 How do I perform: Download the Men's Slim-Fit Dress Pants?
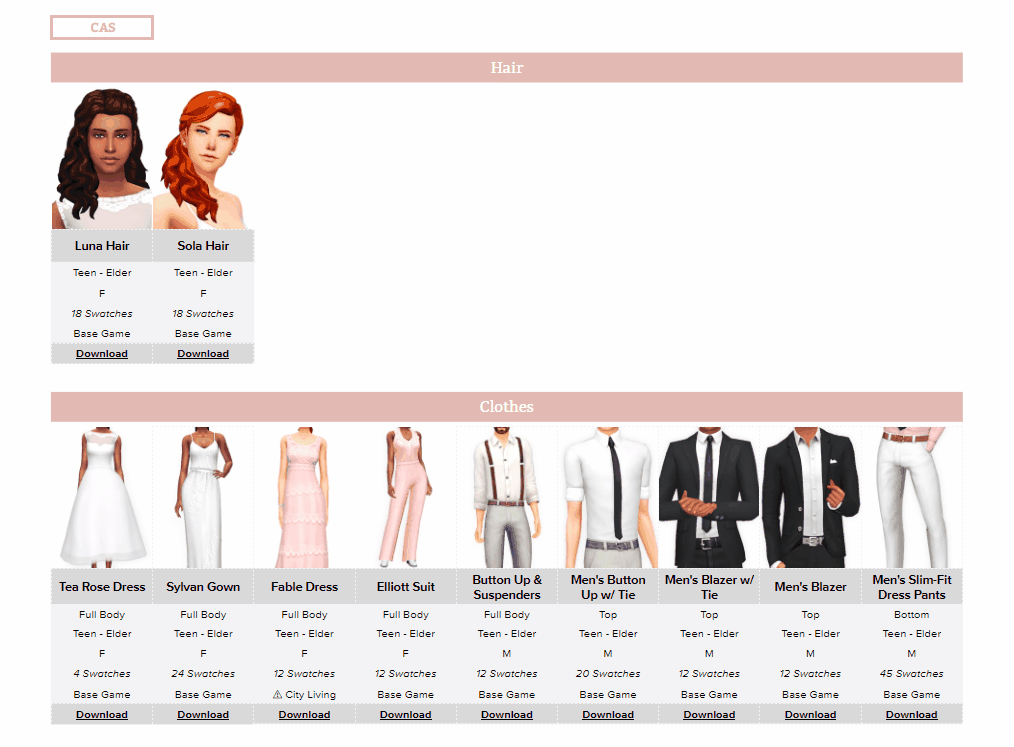(911, 715)
